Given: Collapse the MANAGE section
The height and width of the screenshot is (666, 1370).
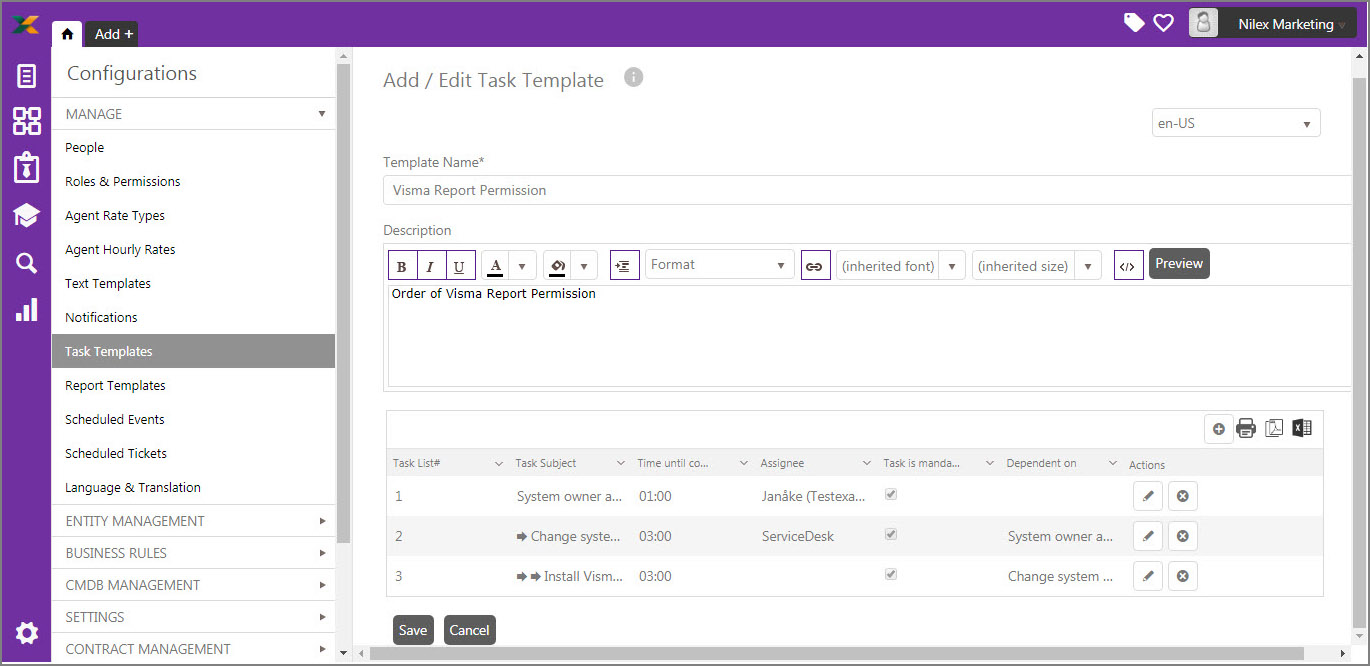Looking at the screenshot, I should coord(193,114).
